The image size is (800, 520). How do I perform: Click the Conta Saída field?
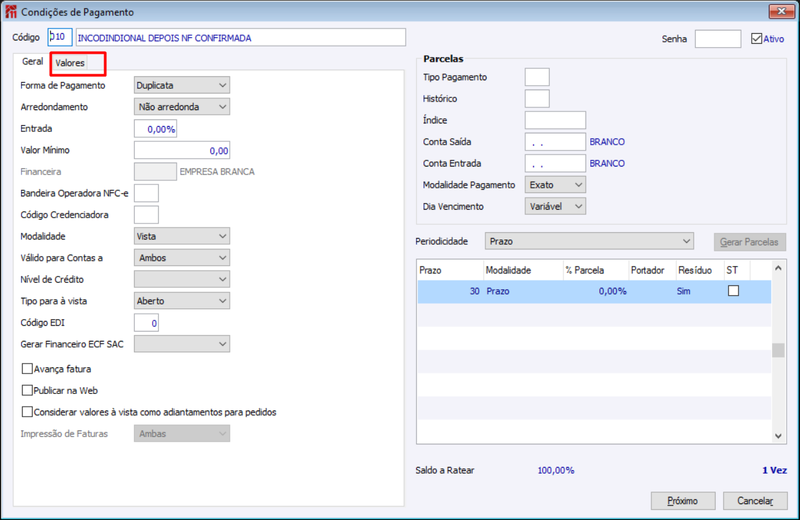click(555, 142)
